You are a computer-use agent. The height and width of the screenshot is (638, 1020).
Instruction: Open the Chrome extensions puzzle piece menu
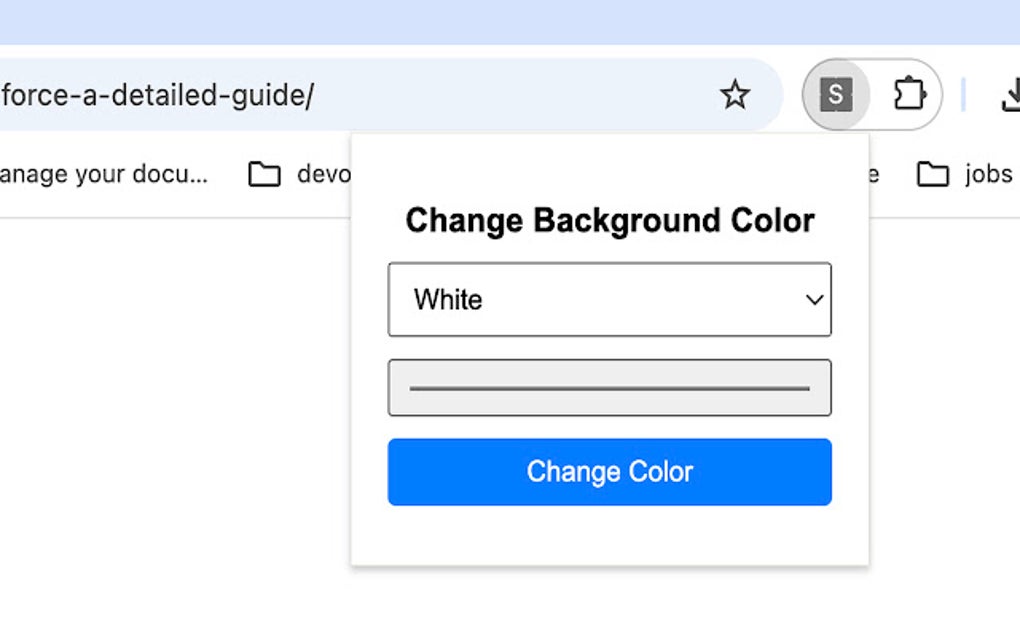(x=910, y=95)
